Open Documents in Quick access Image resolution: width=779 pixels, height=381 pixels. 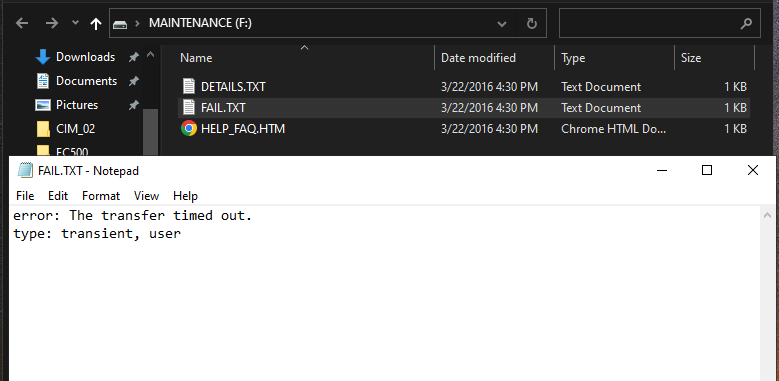point(86,81)
